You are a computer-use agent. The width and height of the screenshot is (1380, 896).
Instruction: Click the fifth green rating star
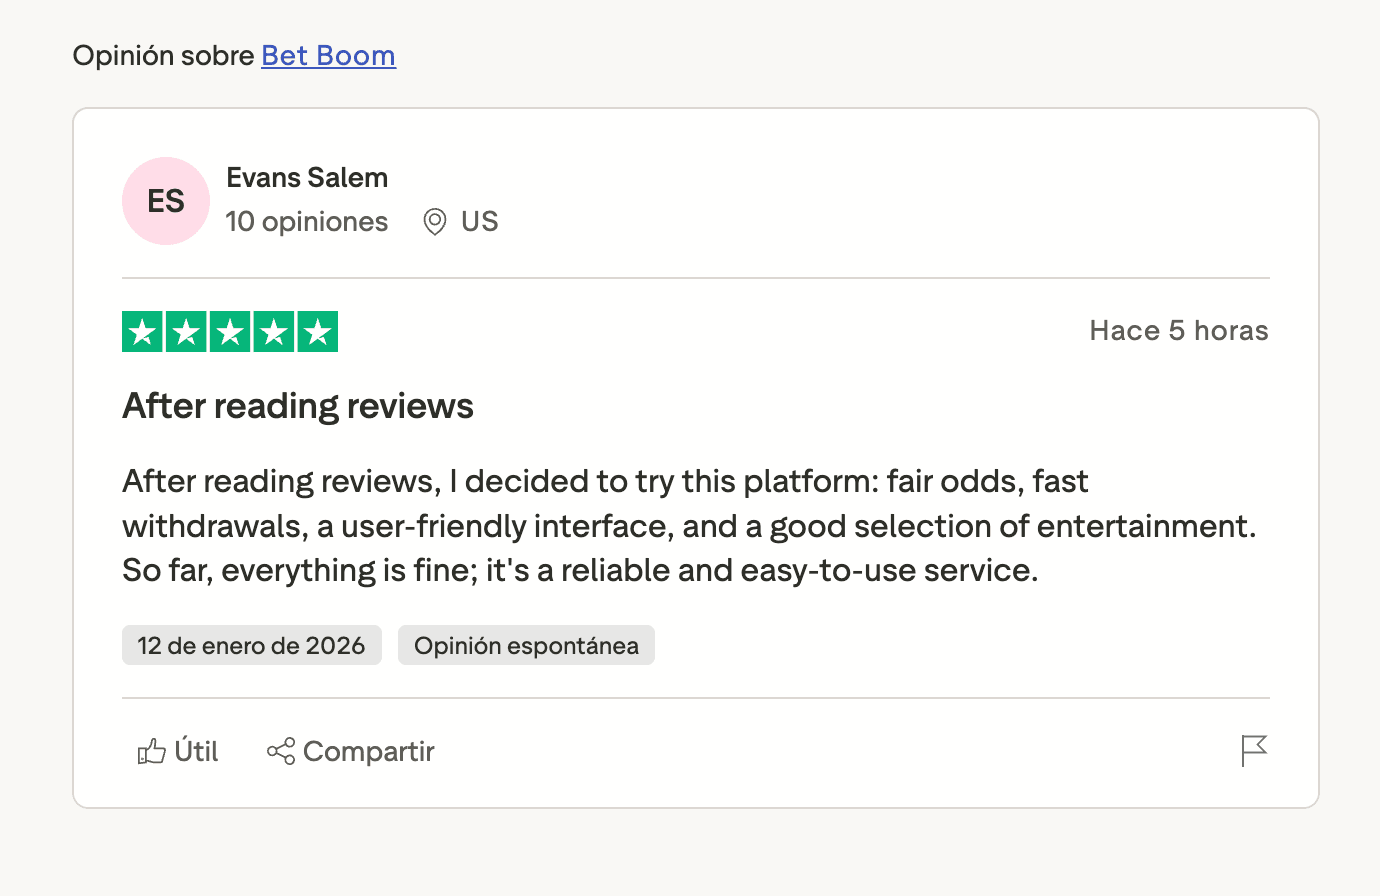318,332
